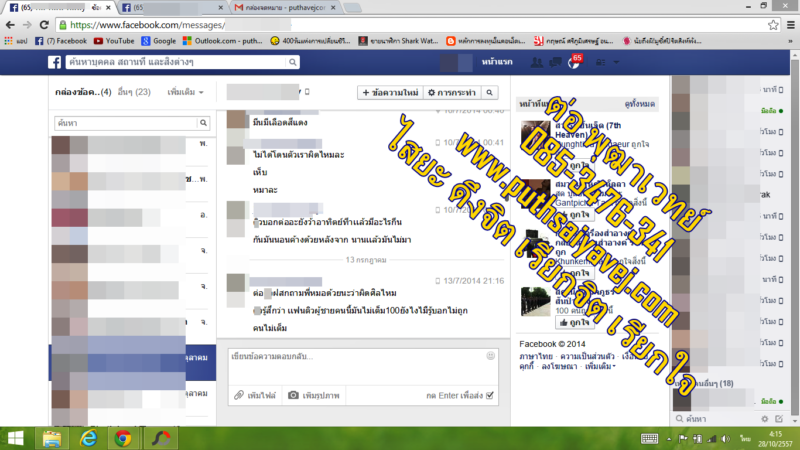Open the privacy shortcuts lock icon
The image size is (800, 450).
pos(600,62)
